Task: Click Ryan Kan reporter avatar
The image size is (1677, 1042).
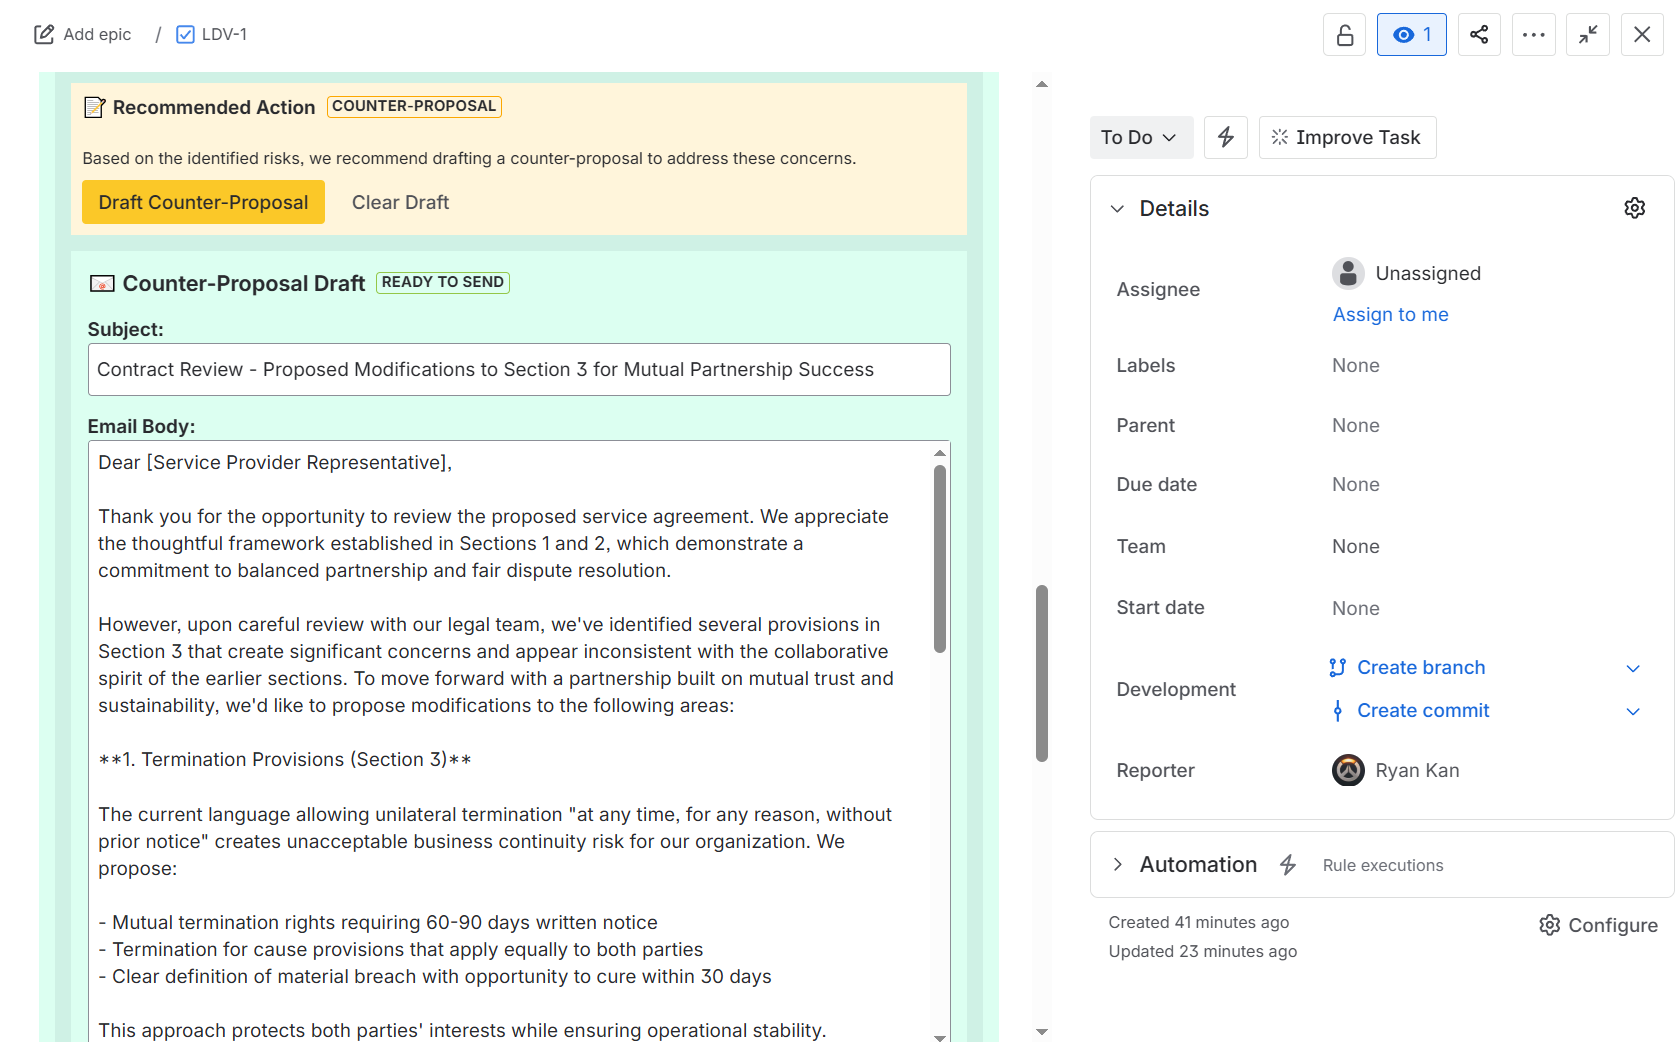Action: click(1348, 770)
